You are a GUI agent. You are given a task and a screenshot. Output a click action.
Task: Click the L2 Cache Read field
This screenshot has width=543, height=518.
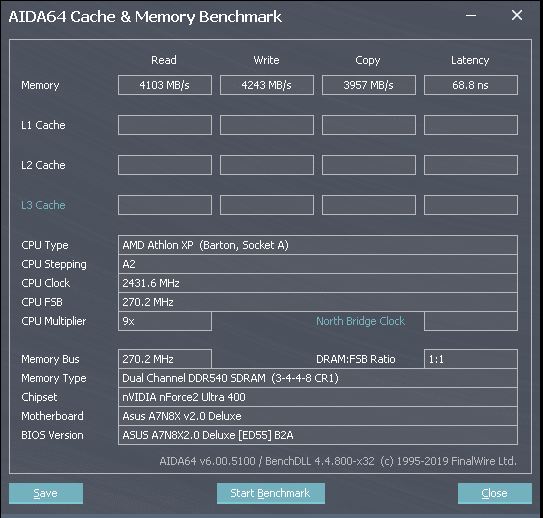[165, 165]
